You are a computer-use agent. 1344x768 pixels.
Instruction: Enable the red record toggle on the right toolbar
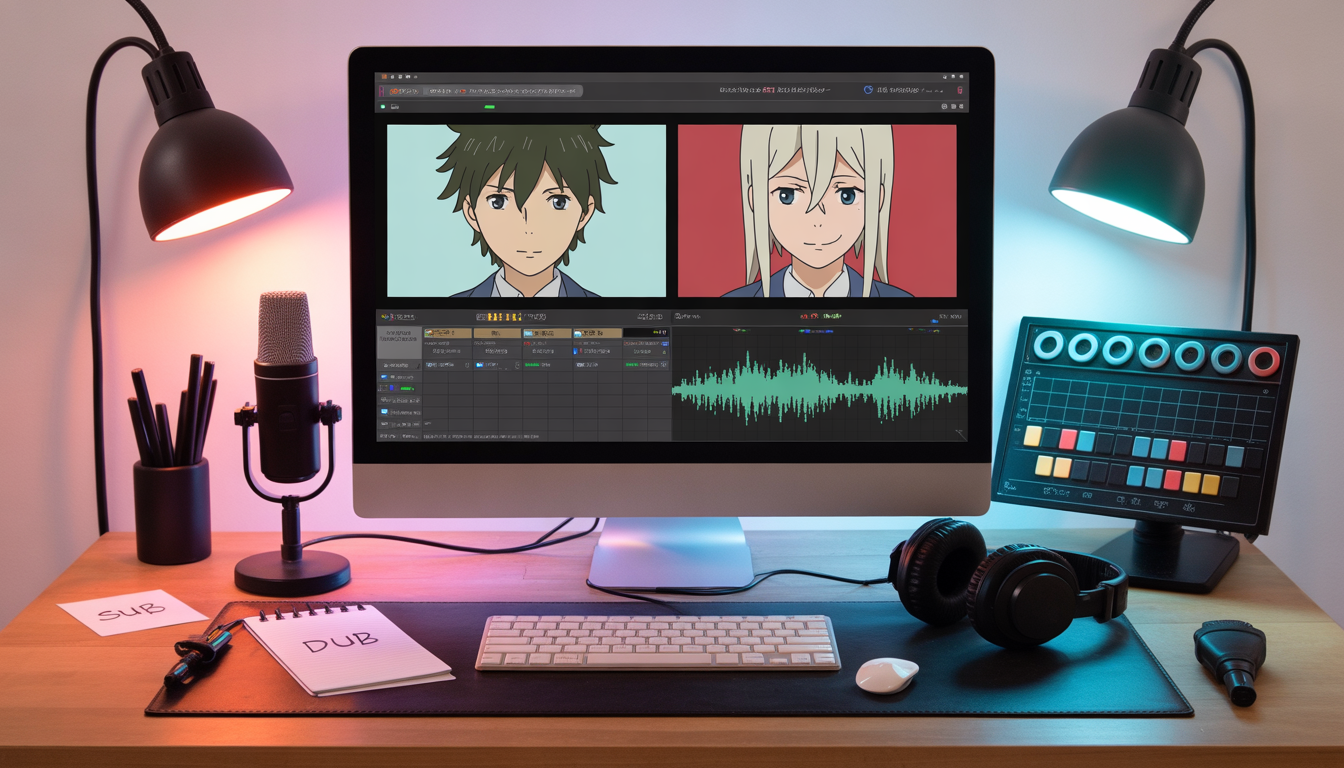[959, 91]
